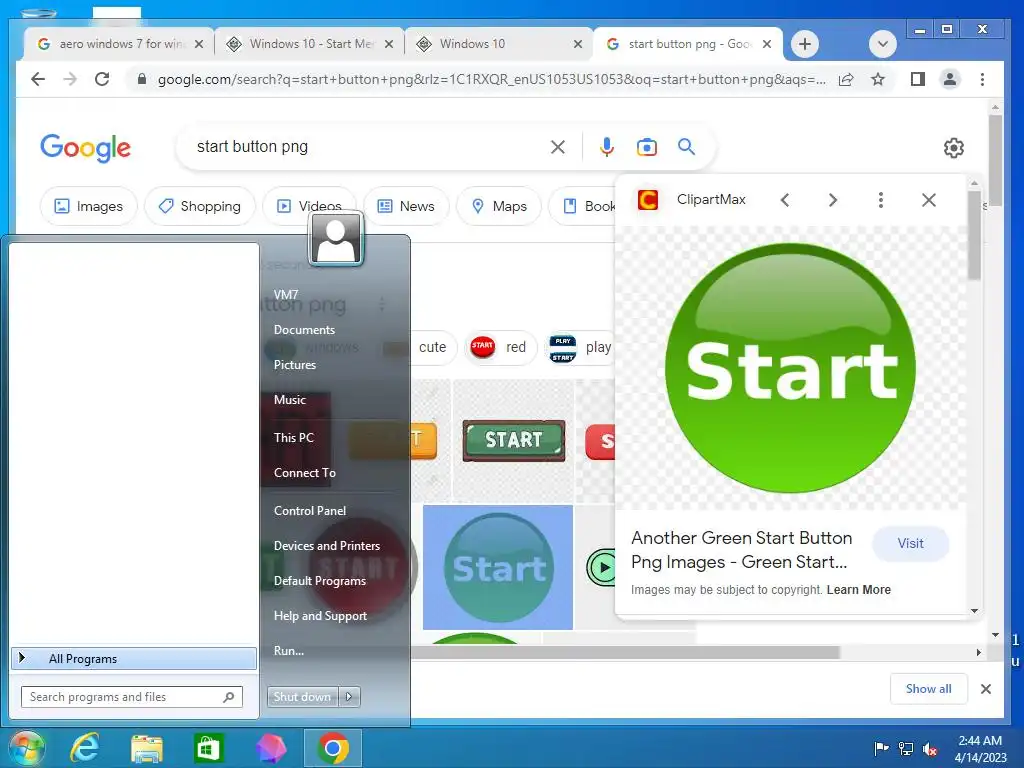Click the Chrome forward arrow
This screenshot has width=1024, height=768.
(70, 79)
